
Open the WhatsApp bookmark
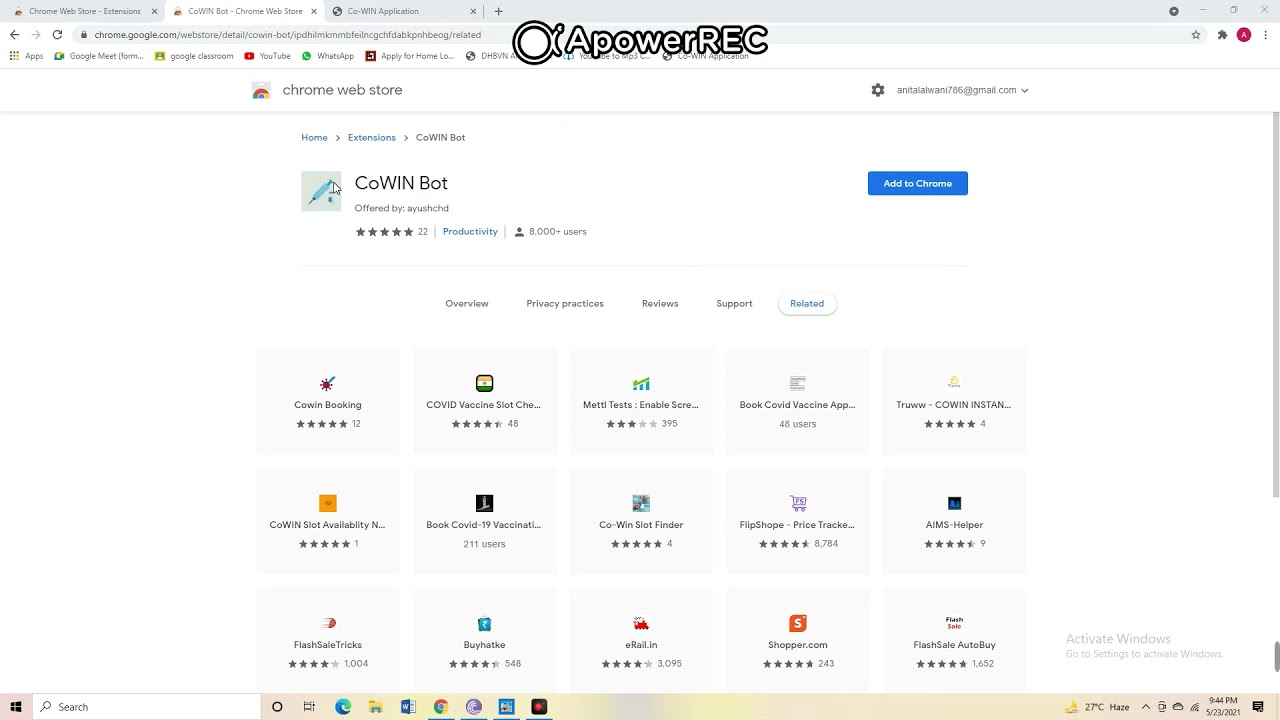(x=328, y=56)
